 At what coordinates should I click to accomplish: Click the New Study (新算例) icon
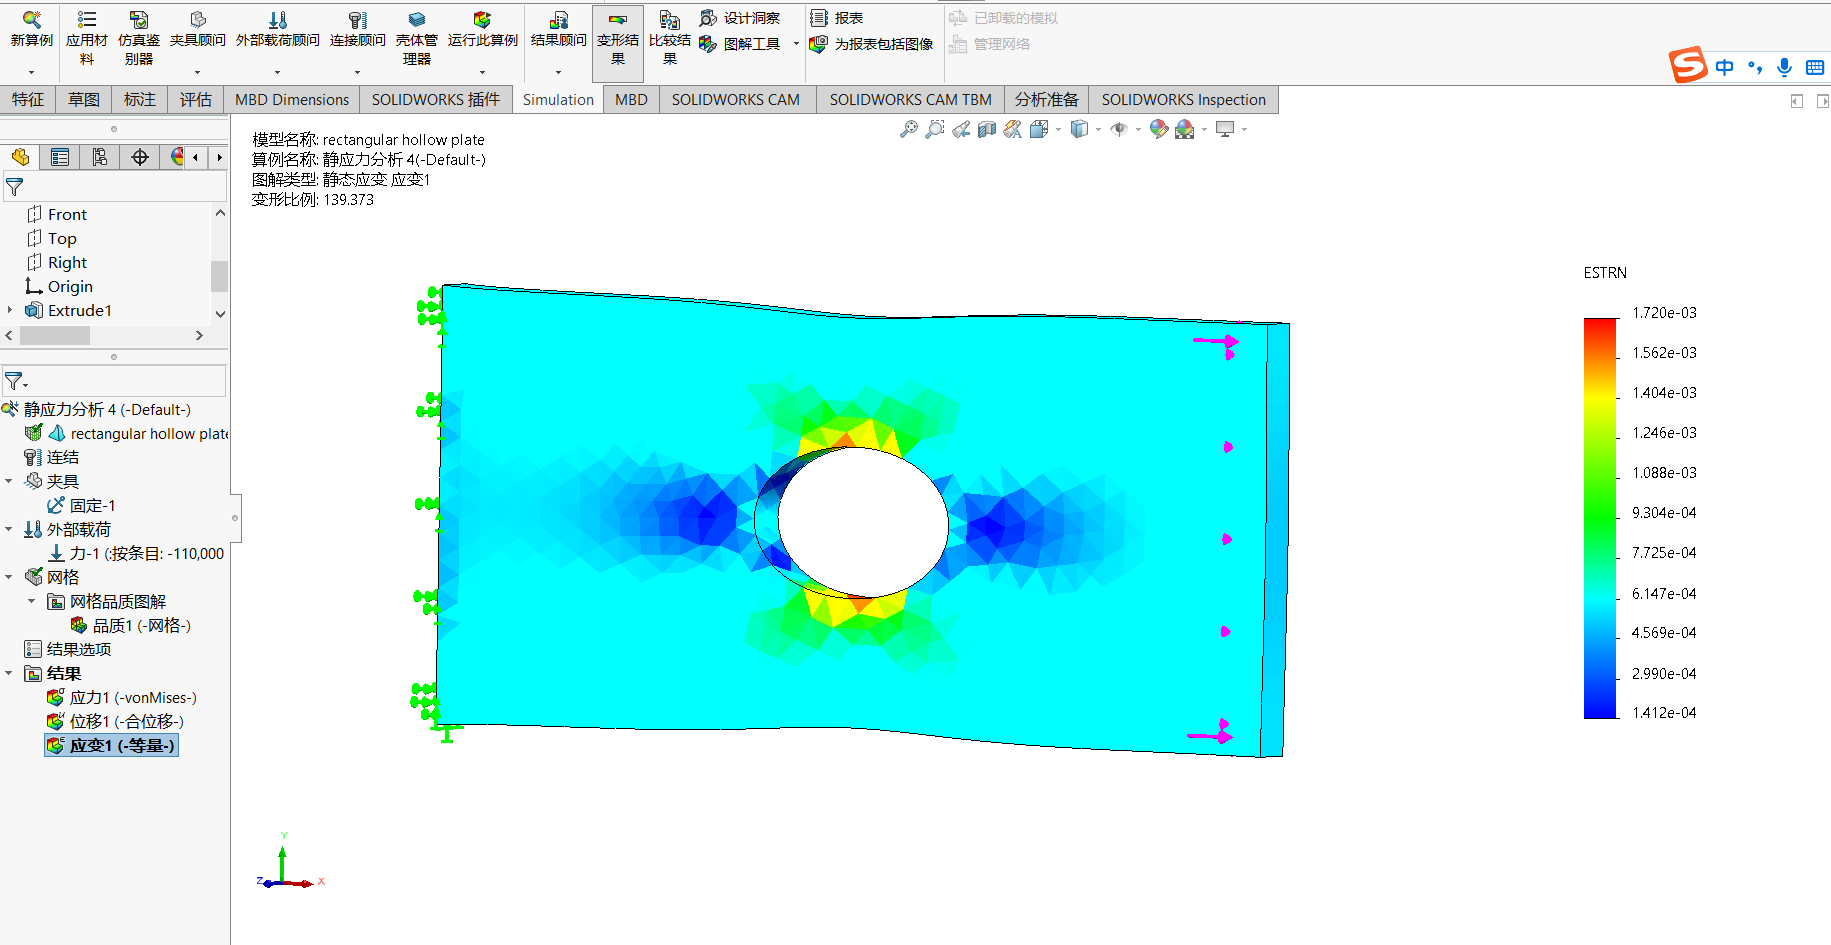31,28
